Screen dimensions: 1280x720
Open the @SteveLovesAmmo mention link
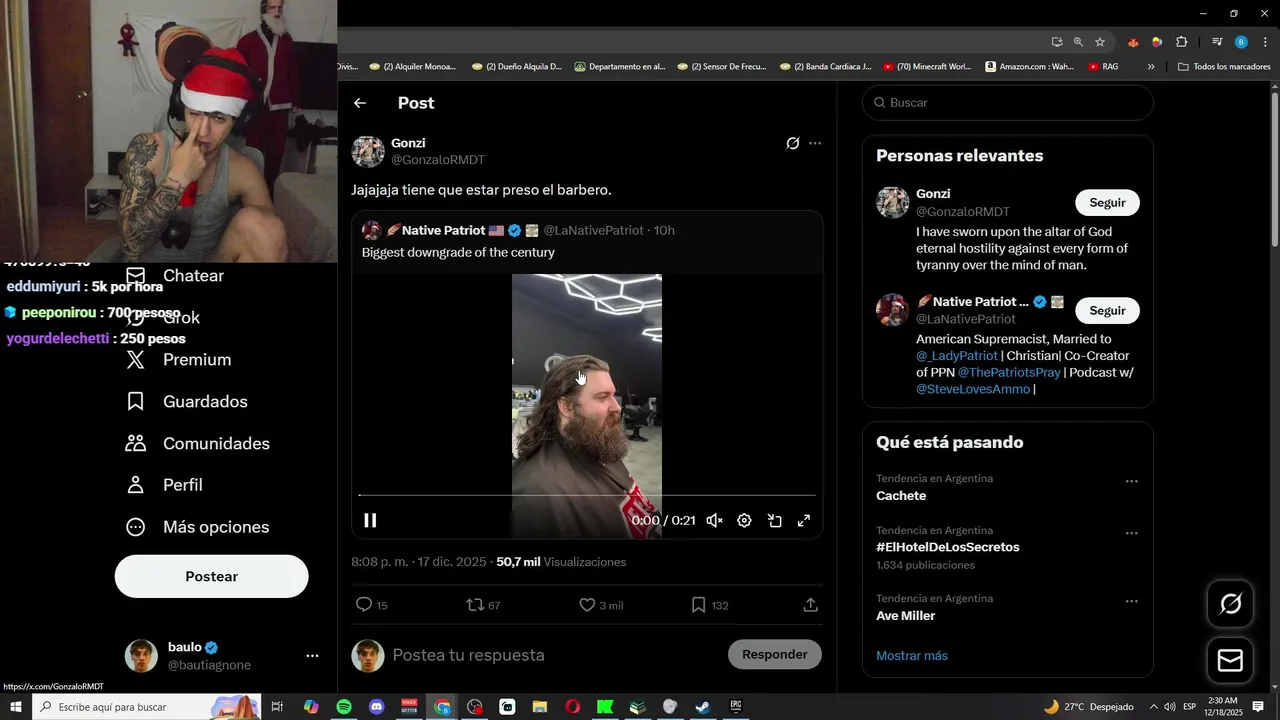click(973, 389)
